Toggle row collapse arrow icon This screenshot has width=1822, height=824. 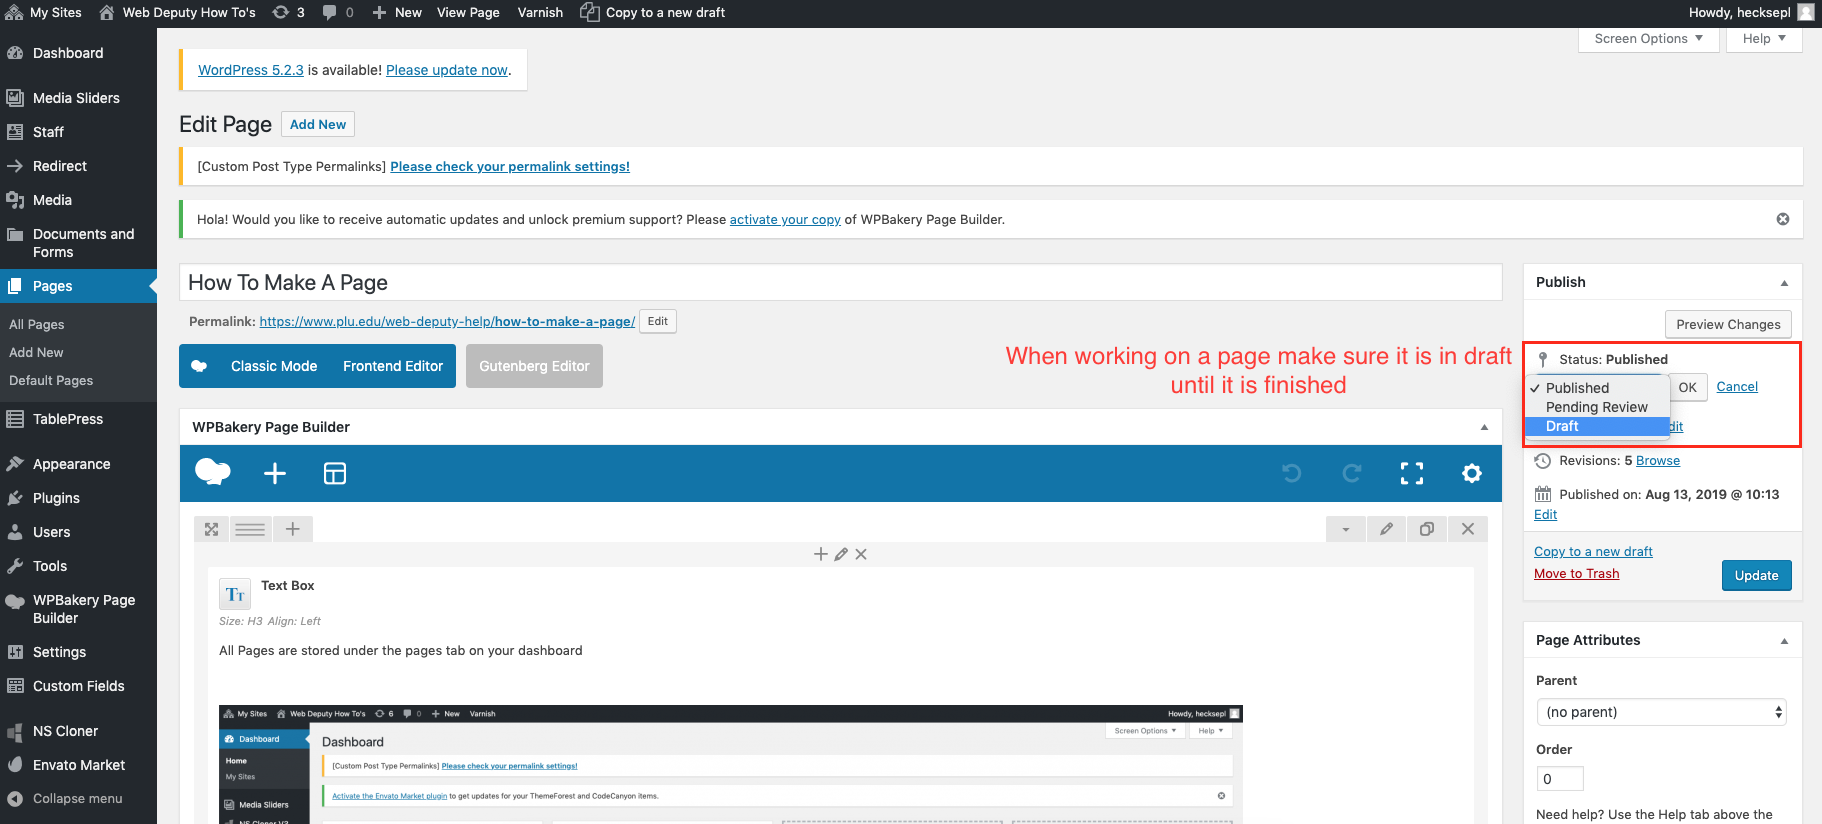1346,529
